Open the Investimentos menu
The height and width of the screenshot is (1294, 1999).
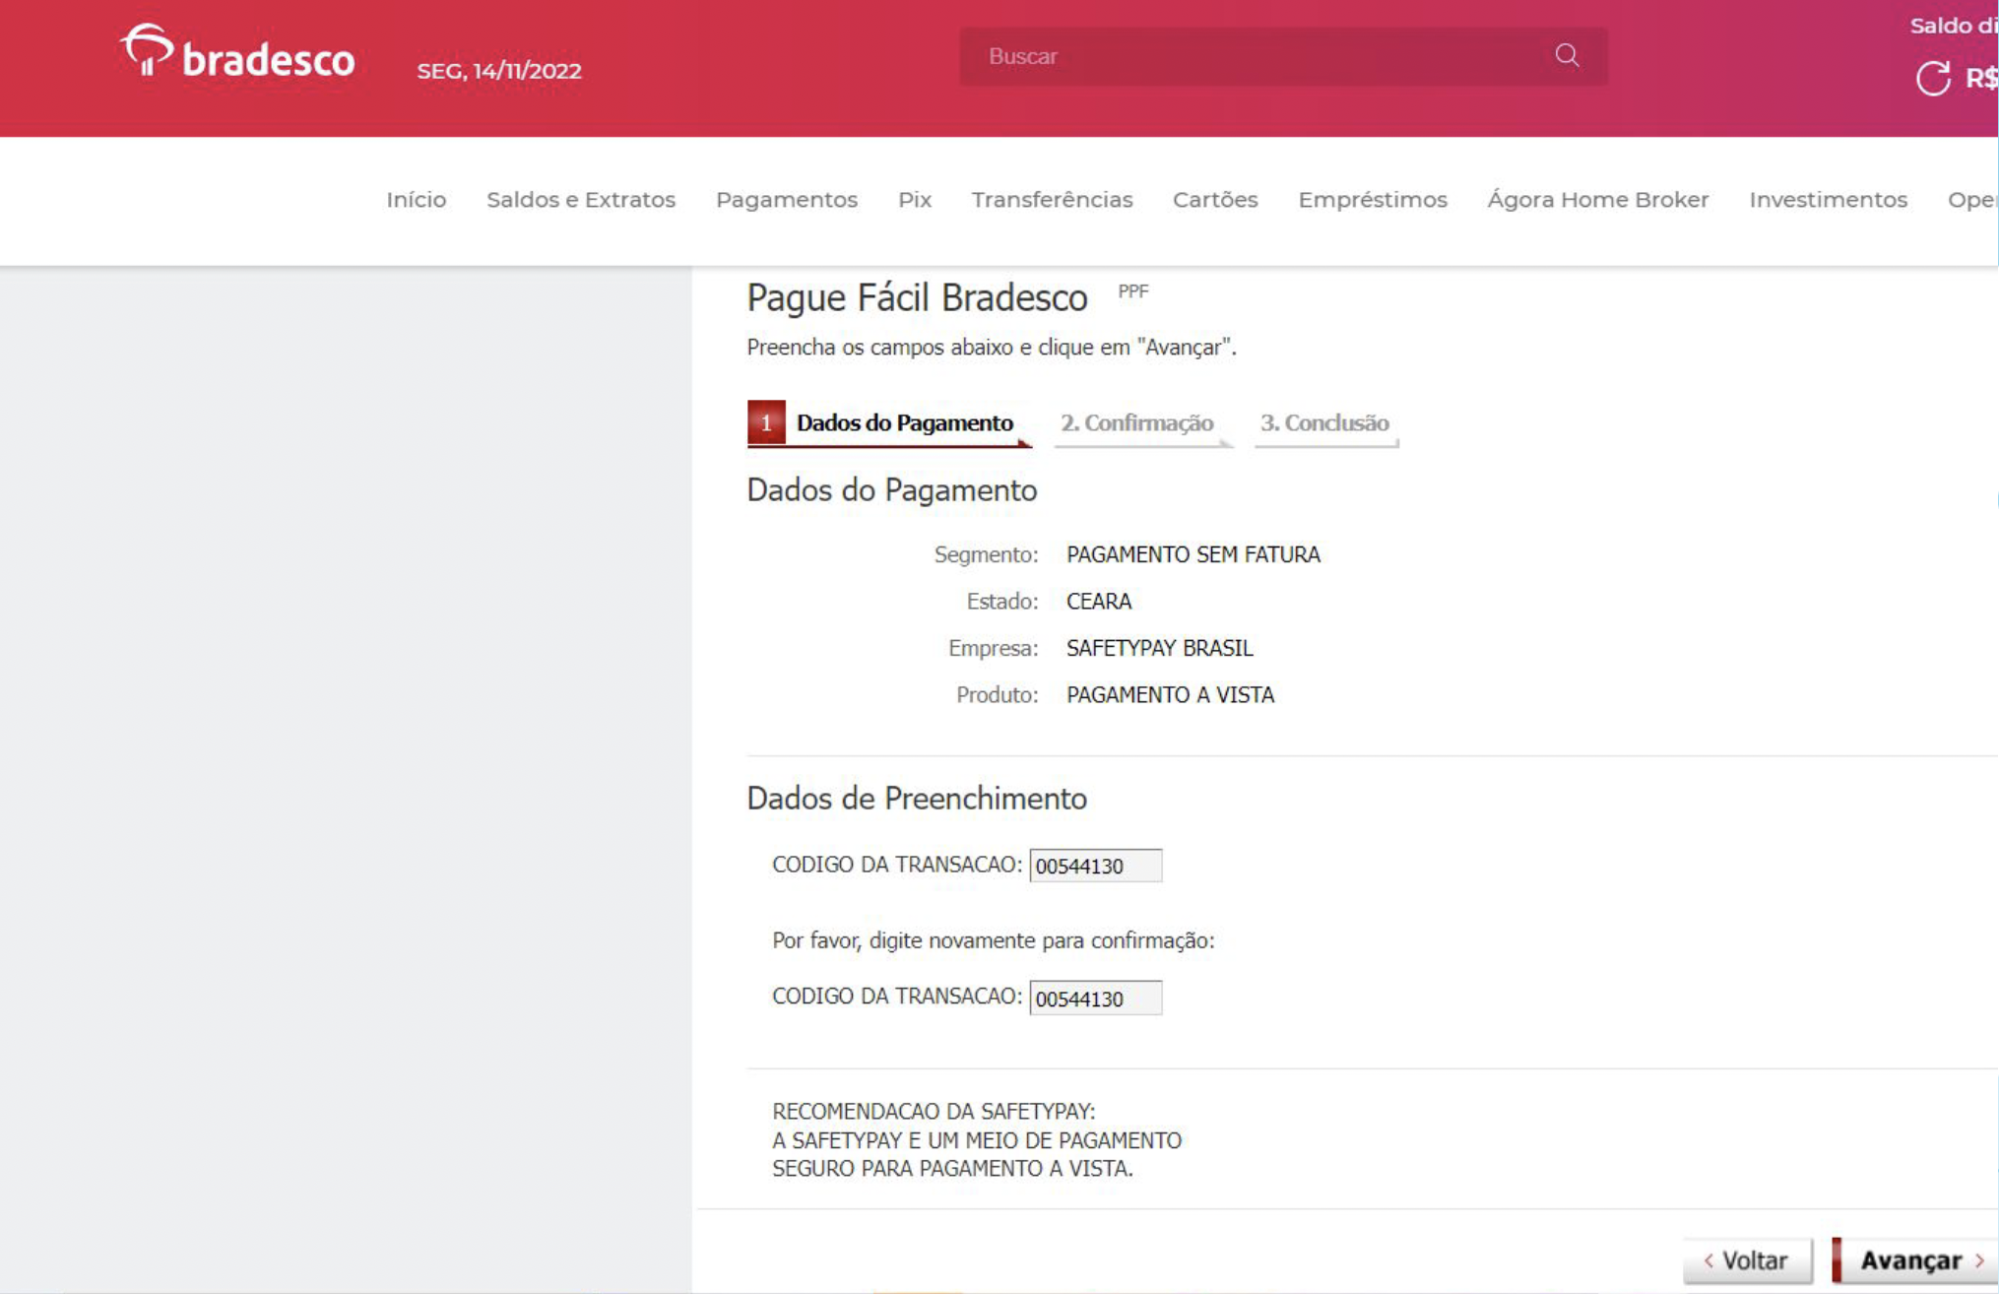tap(1828, 199)
